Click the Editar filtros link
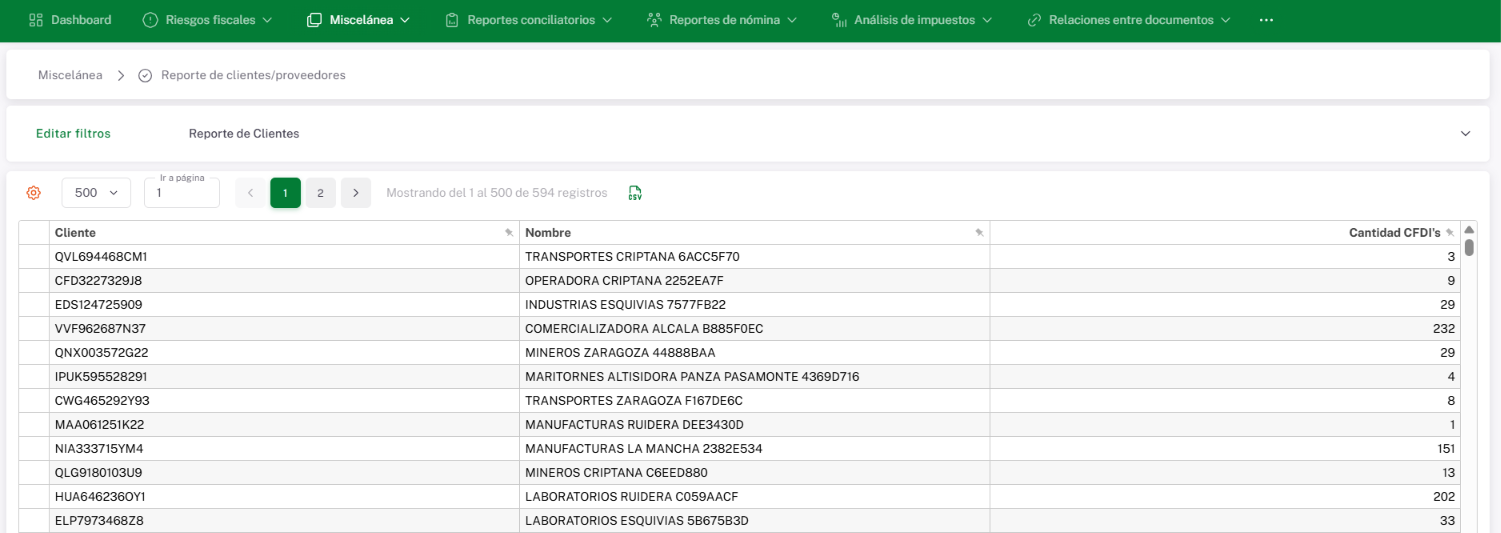Screen dimensions: 1501x533 [x=73, y=134]
